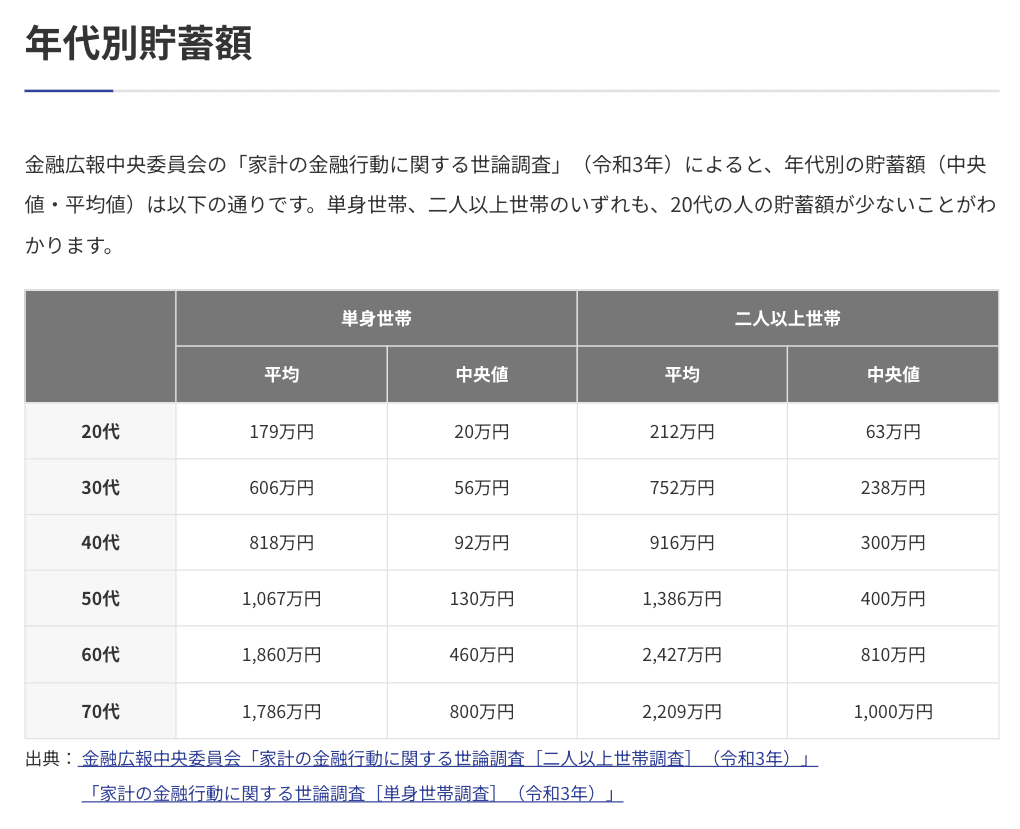Select the 1,067万円 table cell
Screen dimensions: 1020x829
click(281, 599)
